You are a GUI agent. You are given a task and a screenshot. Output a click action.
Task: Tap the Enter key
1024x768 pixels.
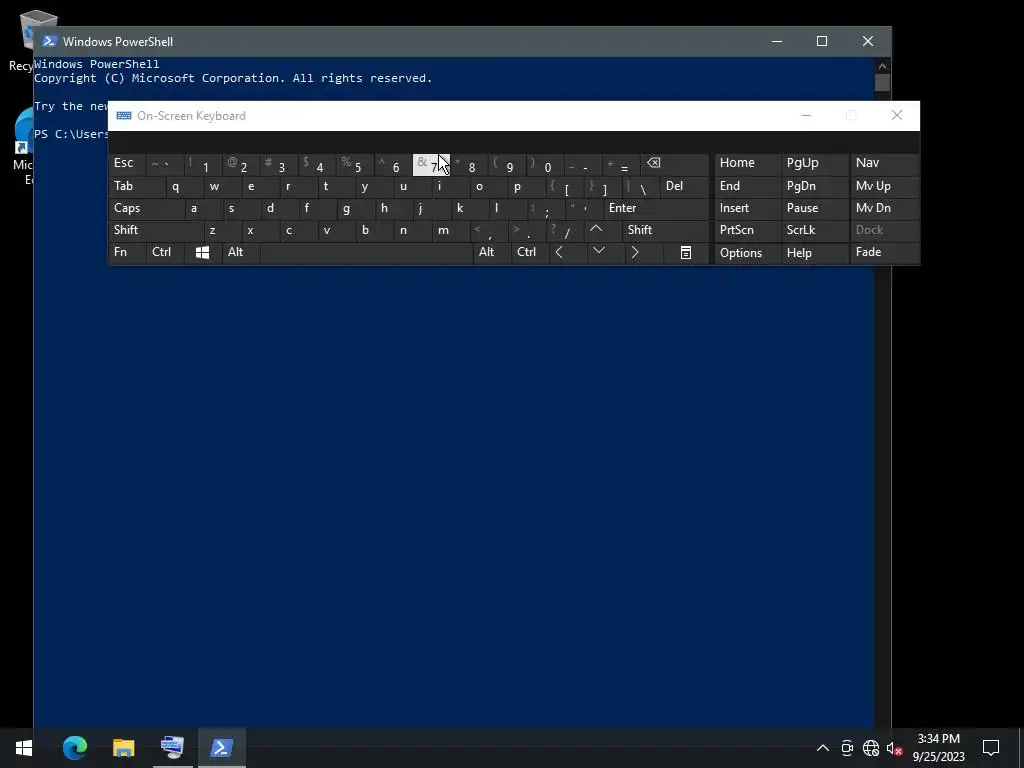pos(656,208)
